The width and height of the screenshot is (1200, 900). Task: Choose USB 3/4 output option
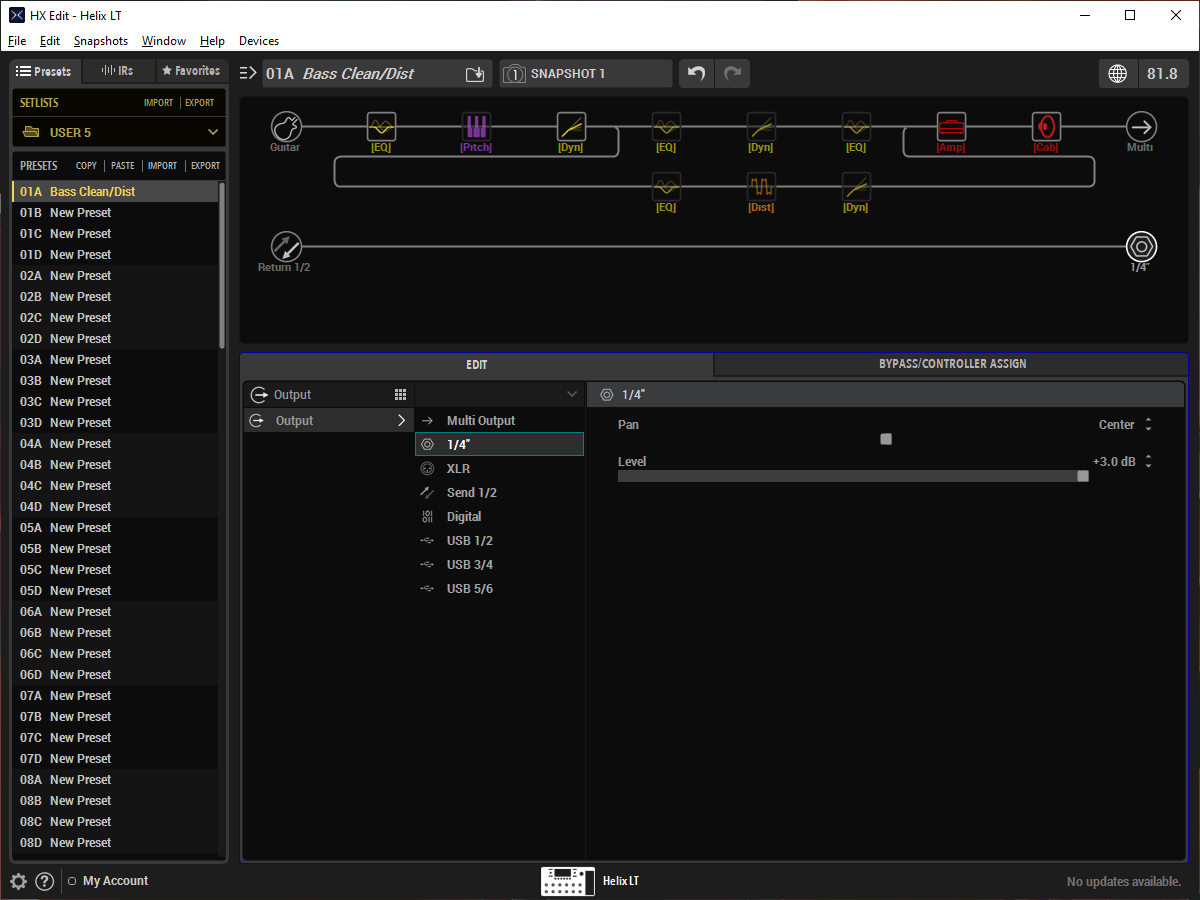(x=499, y=565)
